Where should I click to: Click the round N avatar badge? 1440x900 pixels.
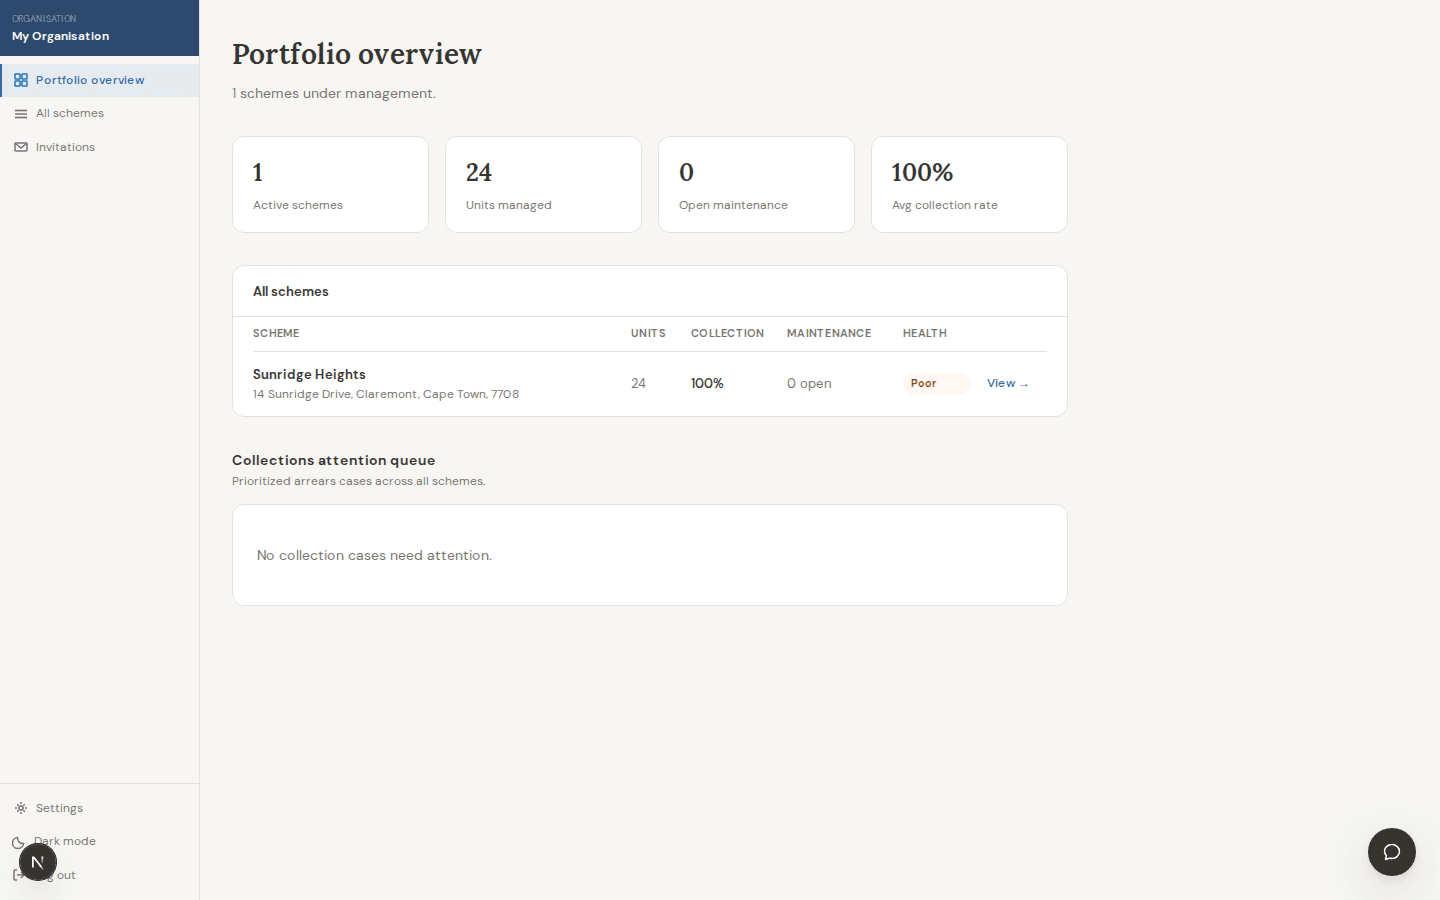(x=38, y=862)
